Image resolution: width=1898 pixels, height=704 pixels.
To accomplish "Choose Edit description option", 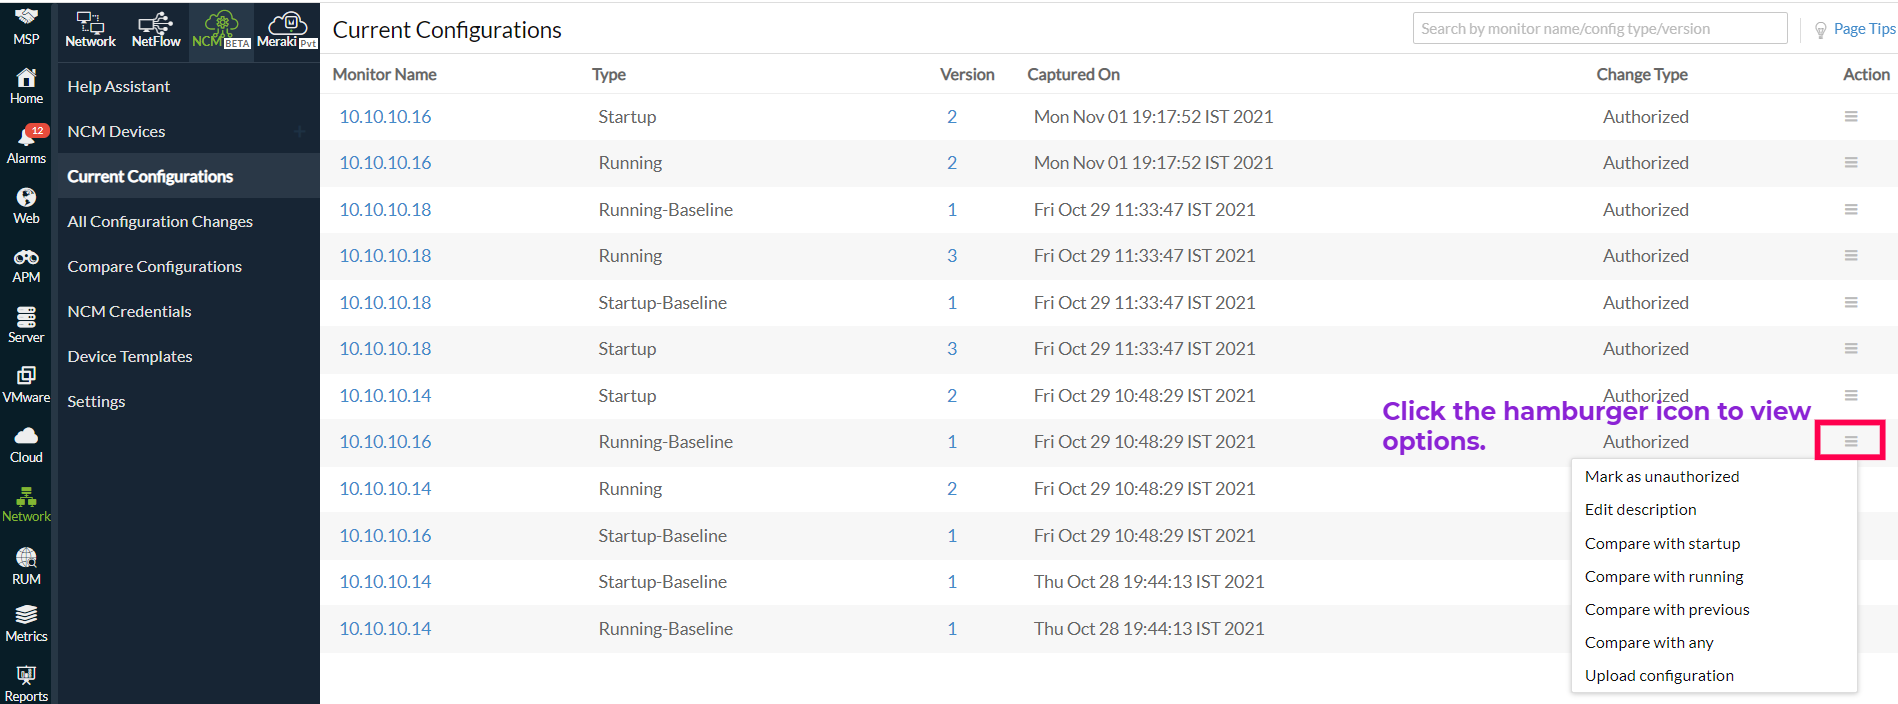I will pyautogui.click(x=1641, y=509).
